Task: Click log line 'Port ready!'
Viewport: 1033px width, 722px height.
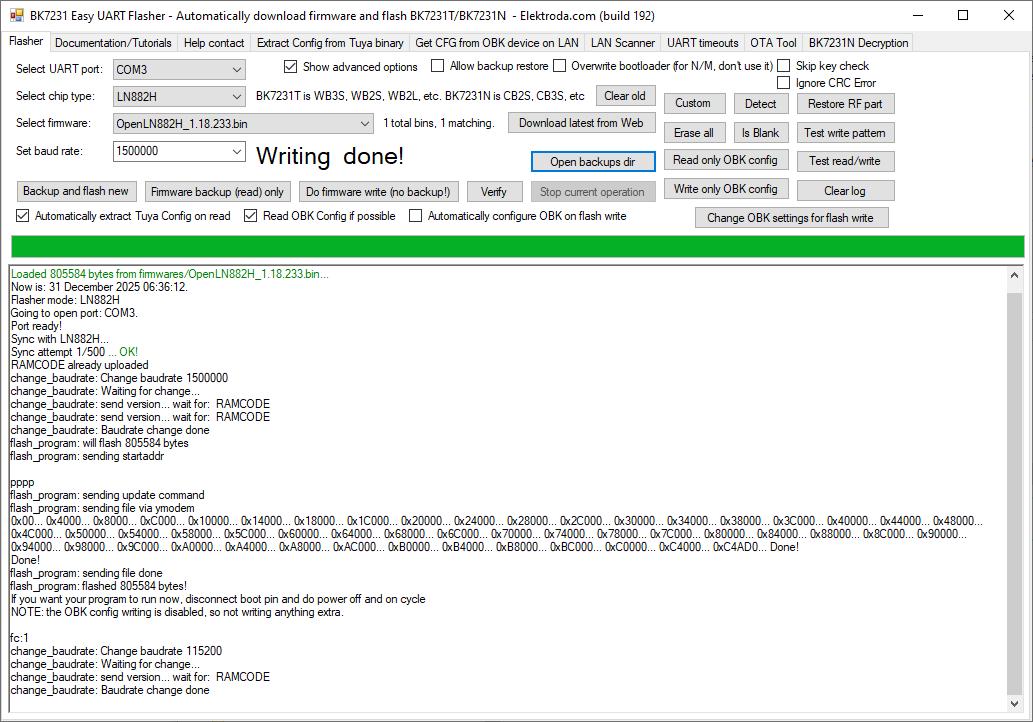Action: tap(36, 326)
